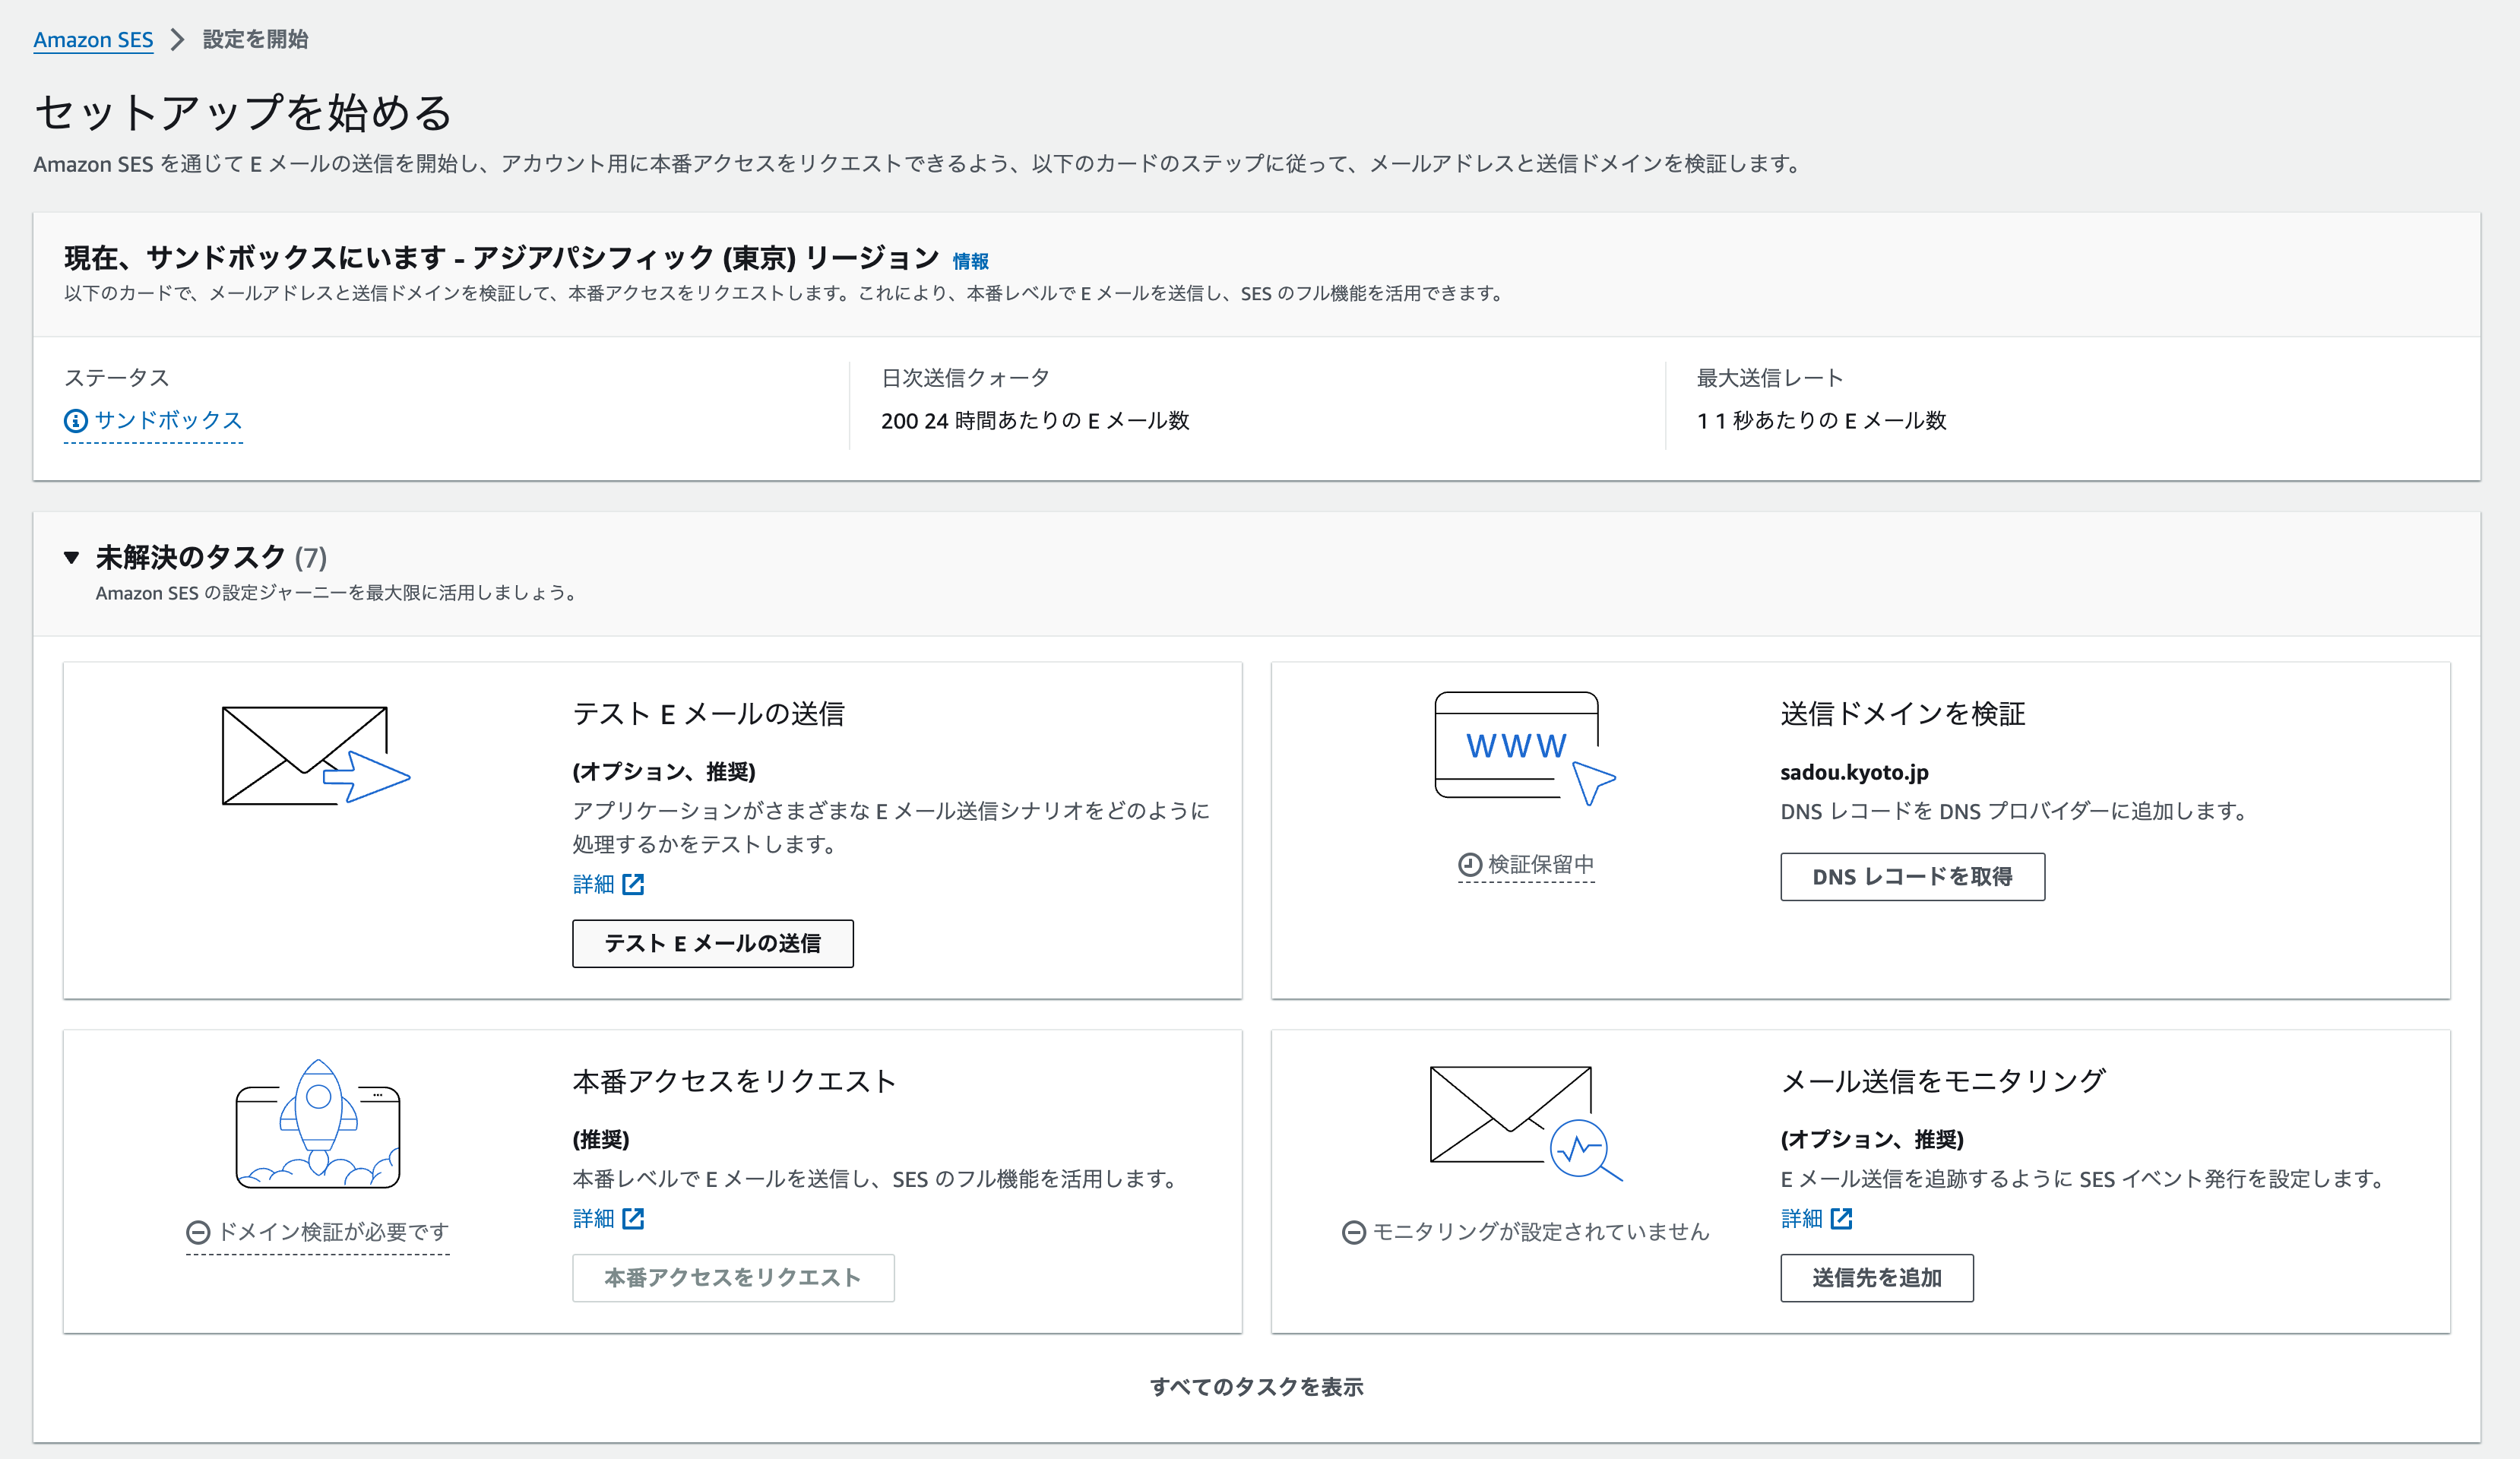Click the 未解決のタスク (7) heading

click(211, 557)
